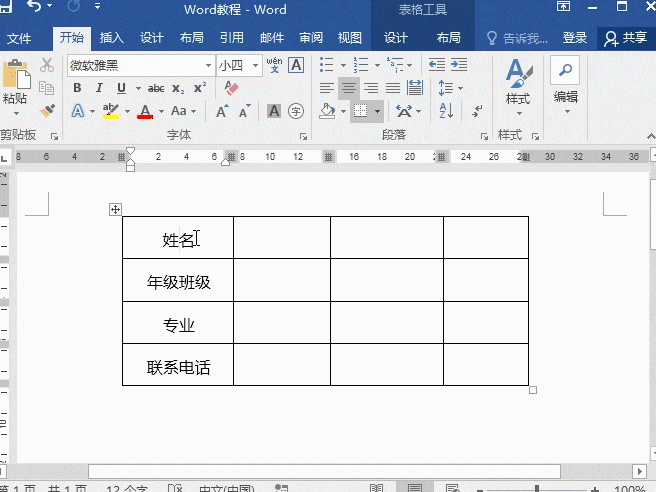Open the 文件 file tab

pos(19,38)
